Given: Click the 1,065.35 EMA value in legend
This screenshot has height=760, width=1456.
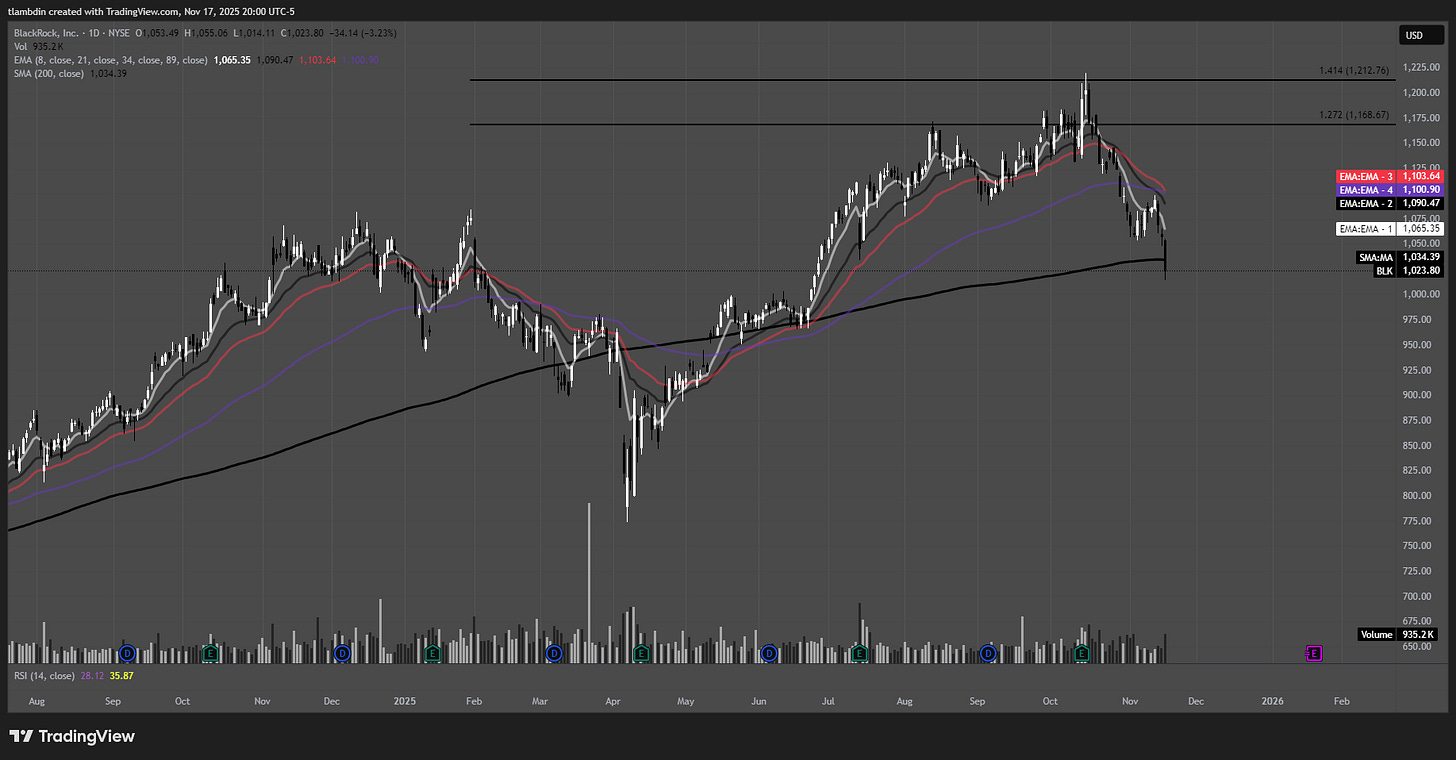Looking at the screenshot, I should tap(232, 60).
